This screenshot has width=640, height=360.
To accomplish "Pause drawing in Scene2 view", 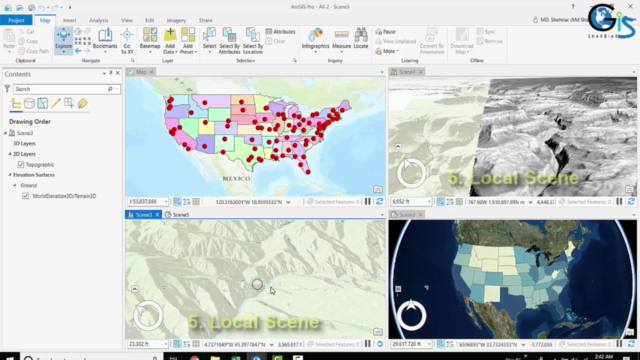I will (619, 344).
